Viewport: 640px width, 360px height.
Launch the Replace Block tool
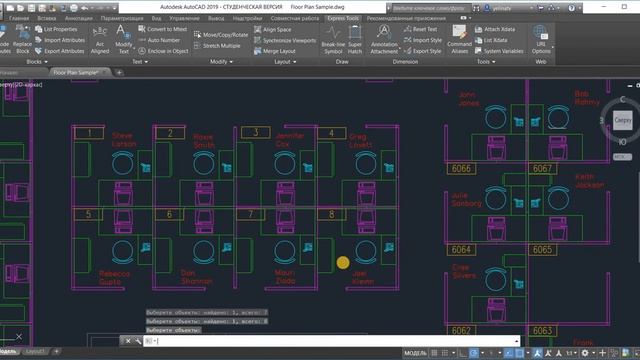pyautogui.click(x=22, y=39)
